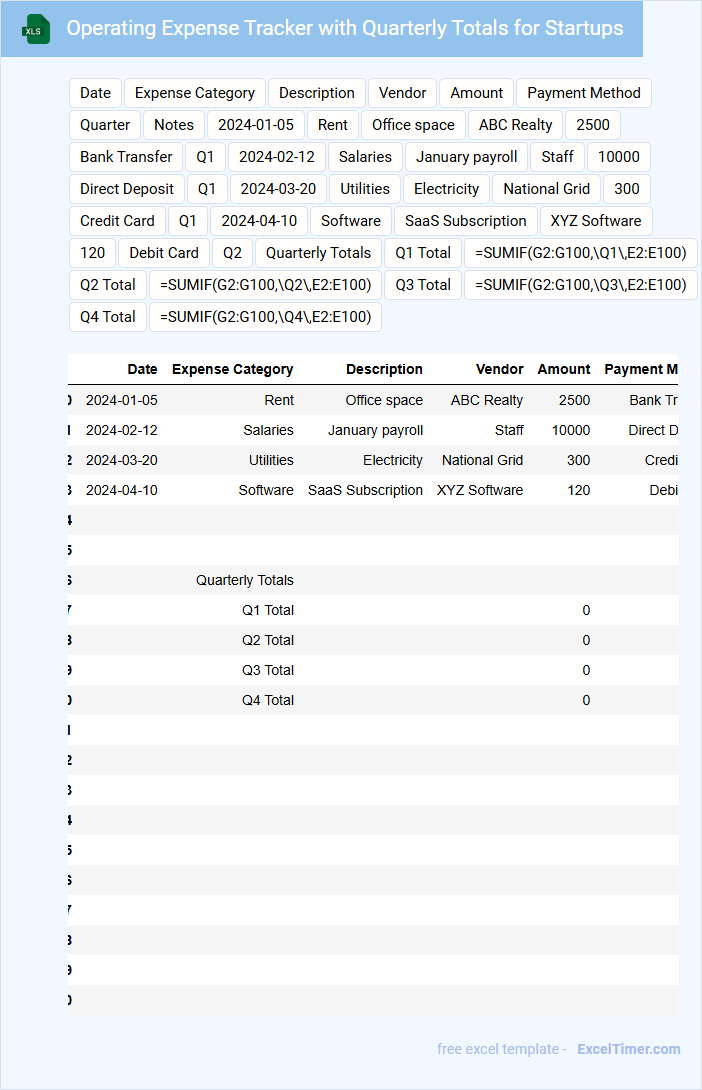Image resolution: width=702 pixels, height=1090 pixels.
Task: Select the 10000 tag chip
Action: (x=619, y=157)
